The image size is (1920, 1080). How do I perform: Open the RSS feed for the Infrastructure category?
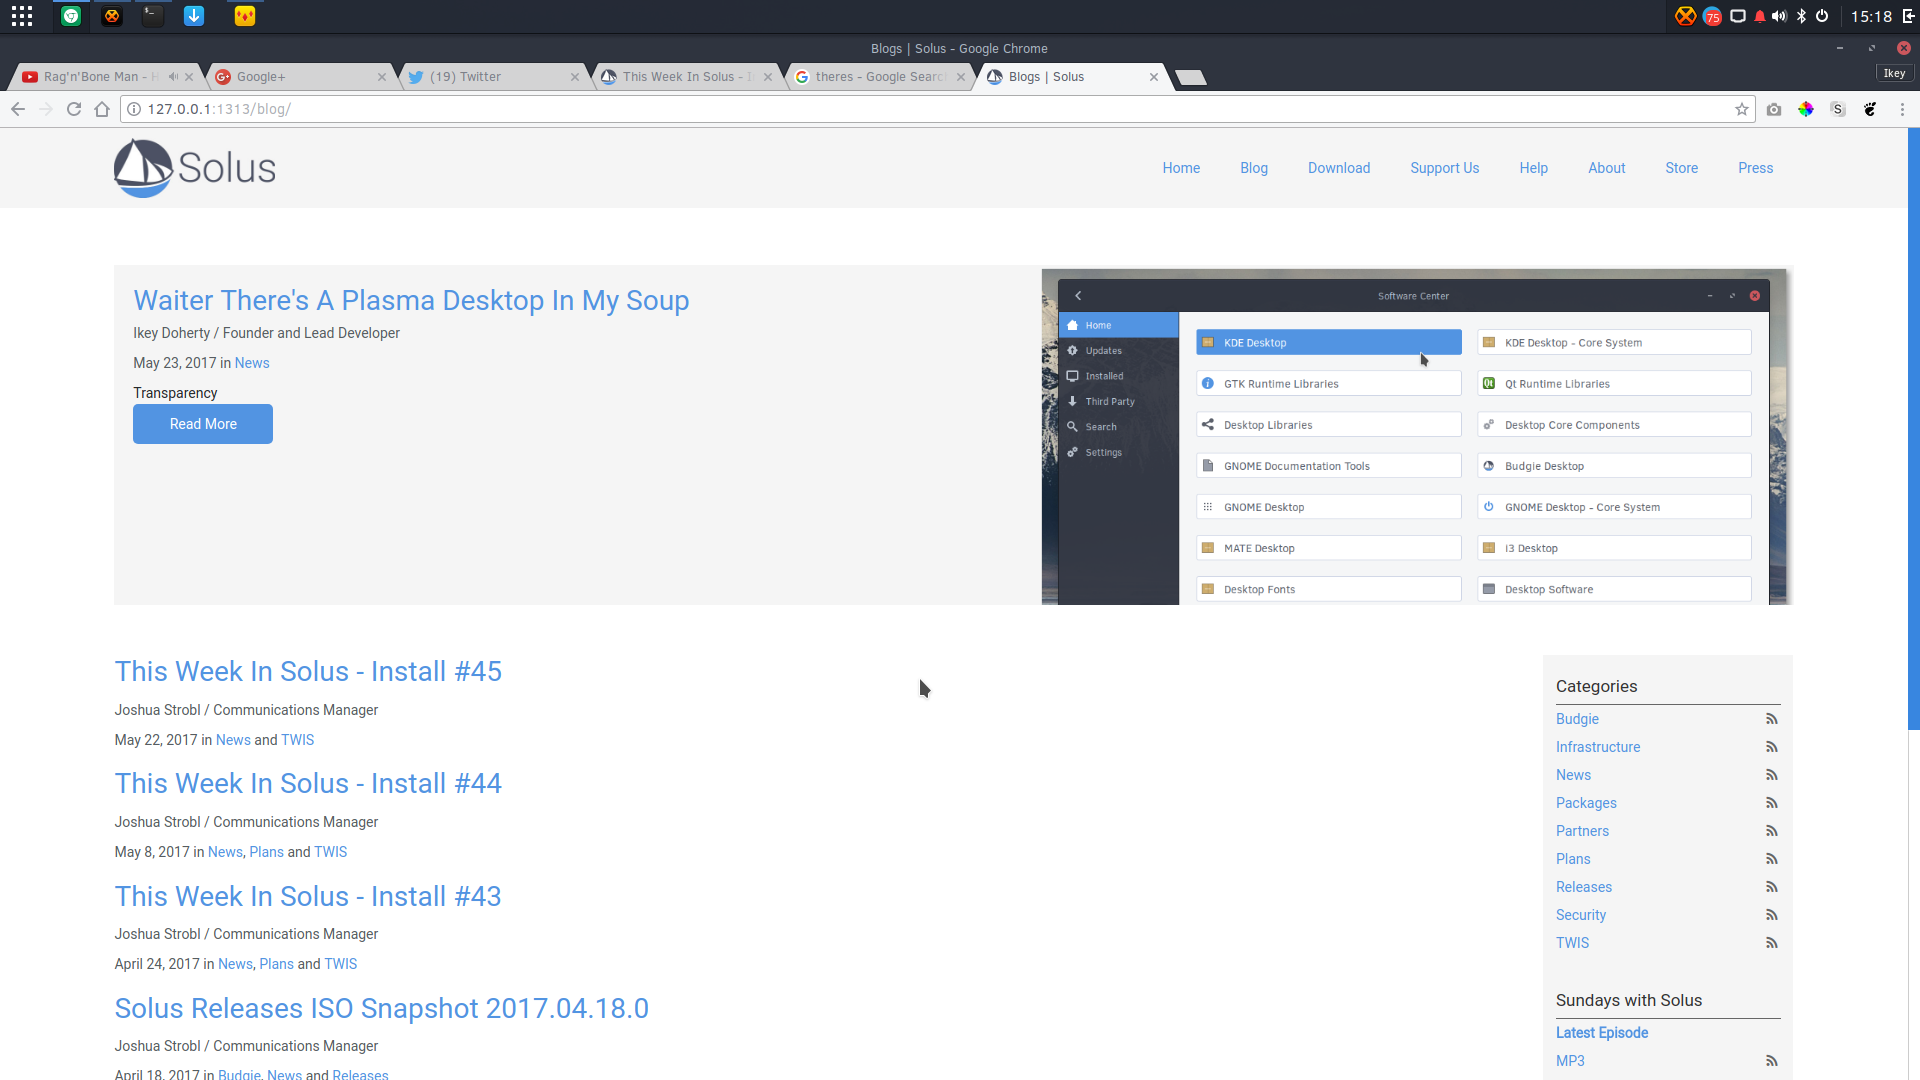pos(1772,747)
